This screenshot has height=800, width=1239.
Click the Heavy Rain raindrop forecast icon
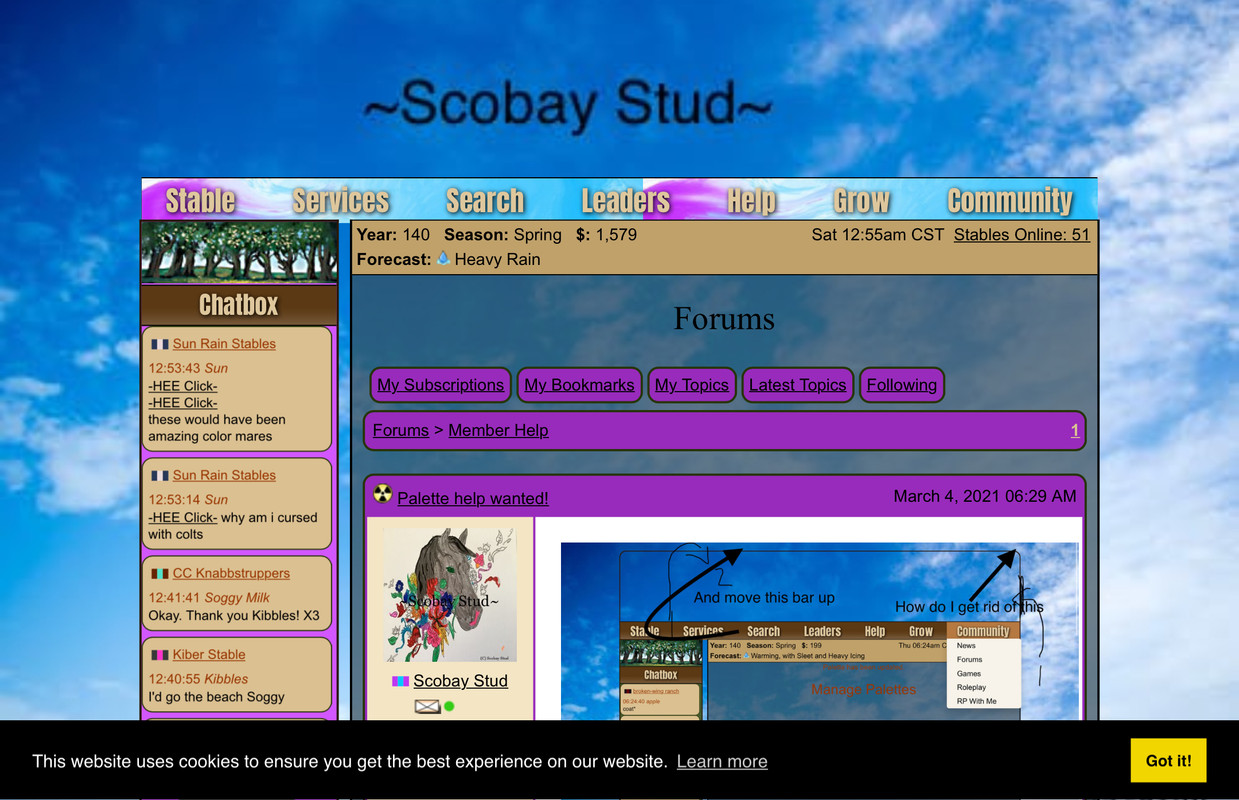click(443, 258)
